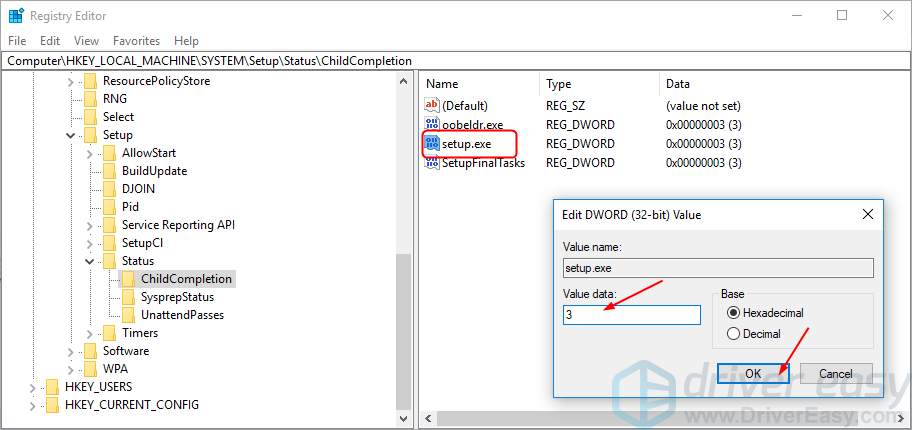Click the ResourcePolicyStore folder icon

tap(90, 81)
